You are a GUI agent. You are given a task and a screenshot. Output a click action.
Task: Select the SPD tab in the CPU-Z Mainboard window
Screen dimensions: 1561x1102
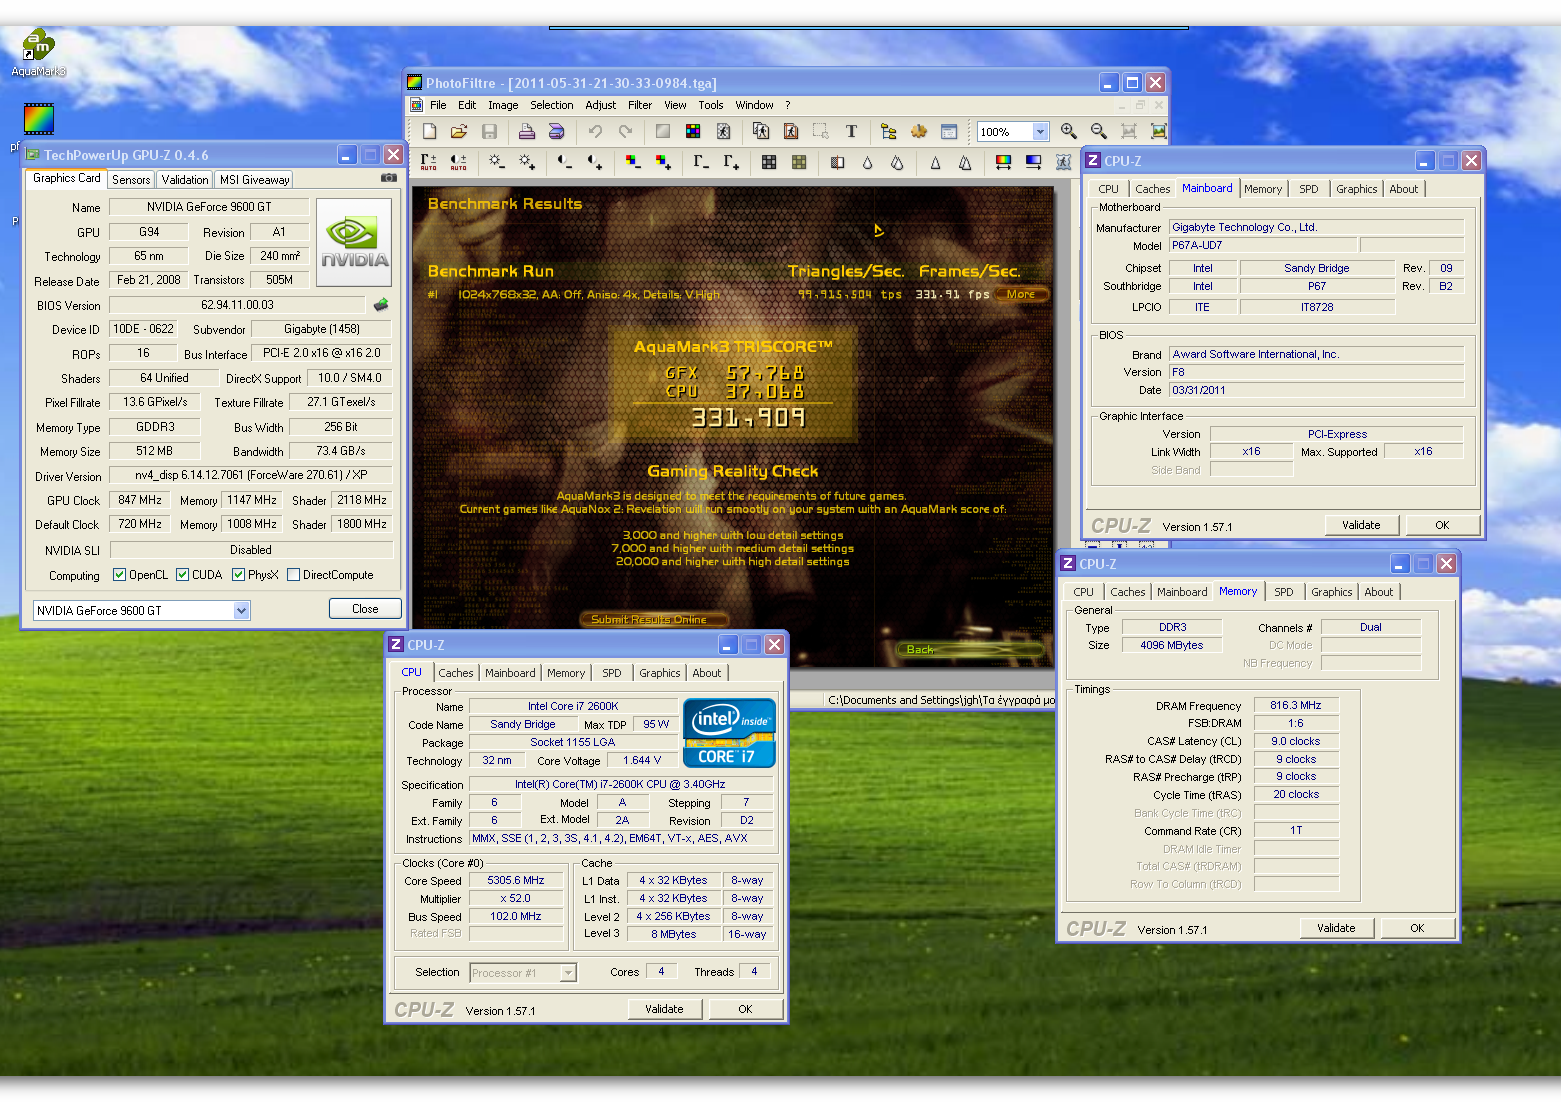click(1308, 189)
